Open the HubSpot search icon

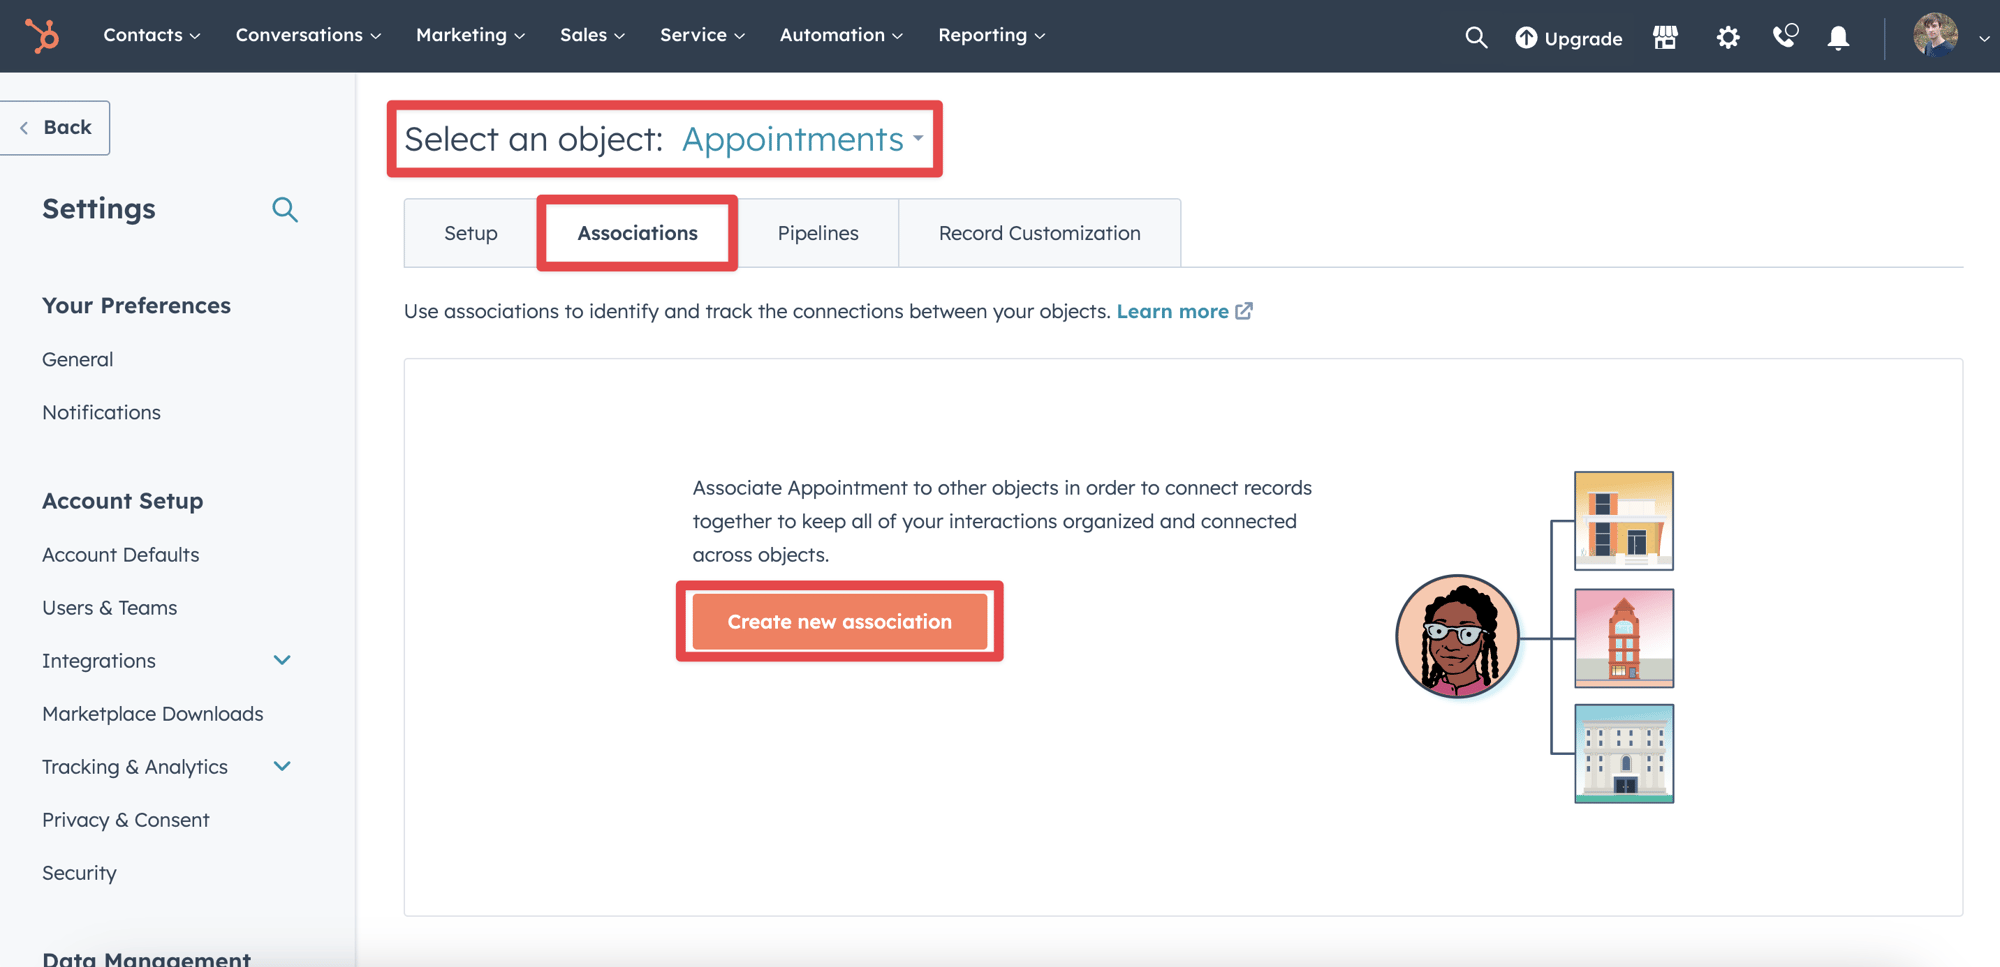tap(1476, 36)
